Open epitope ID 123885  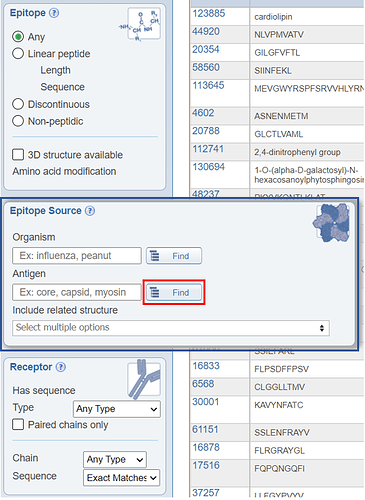tap(209, 14)
